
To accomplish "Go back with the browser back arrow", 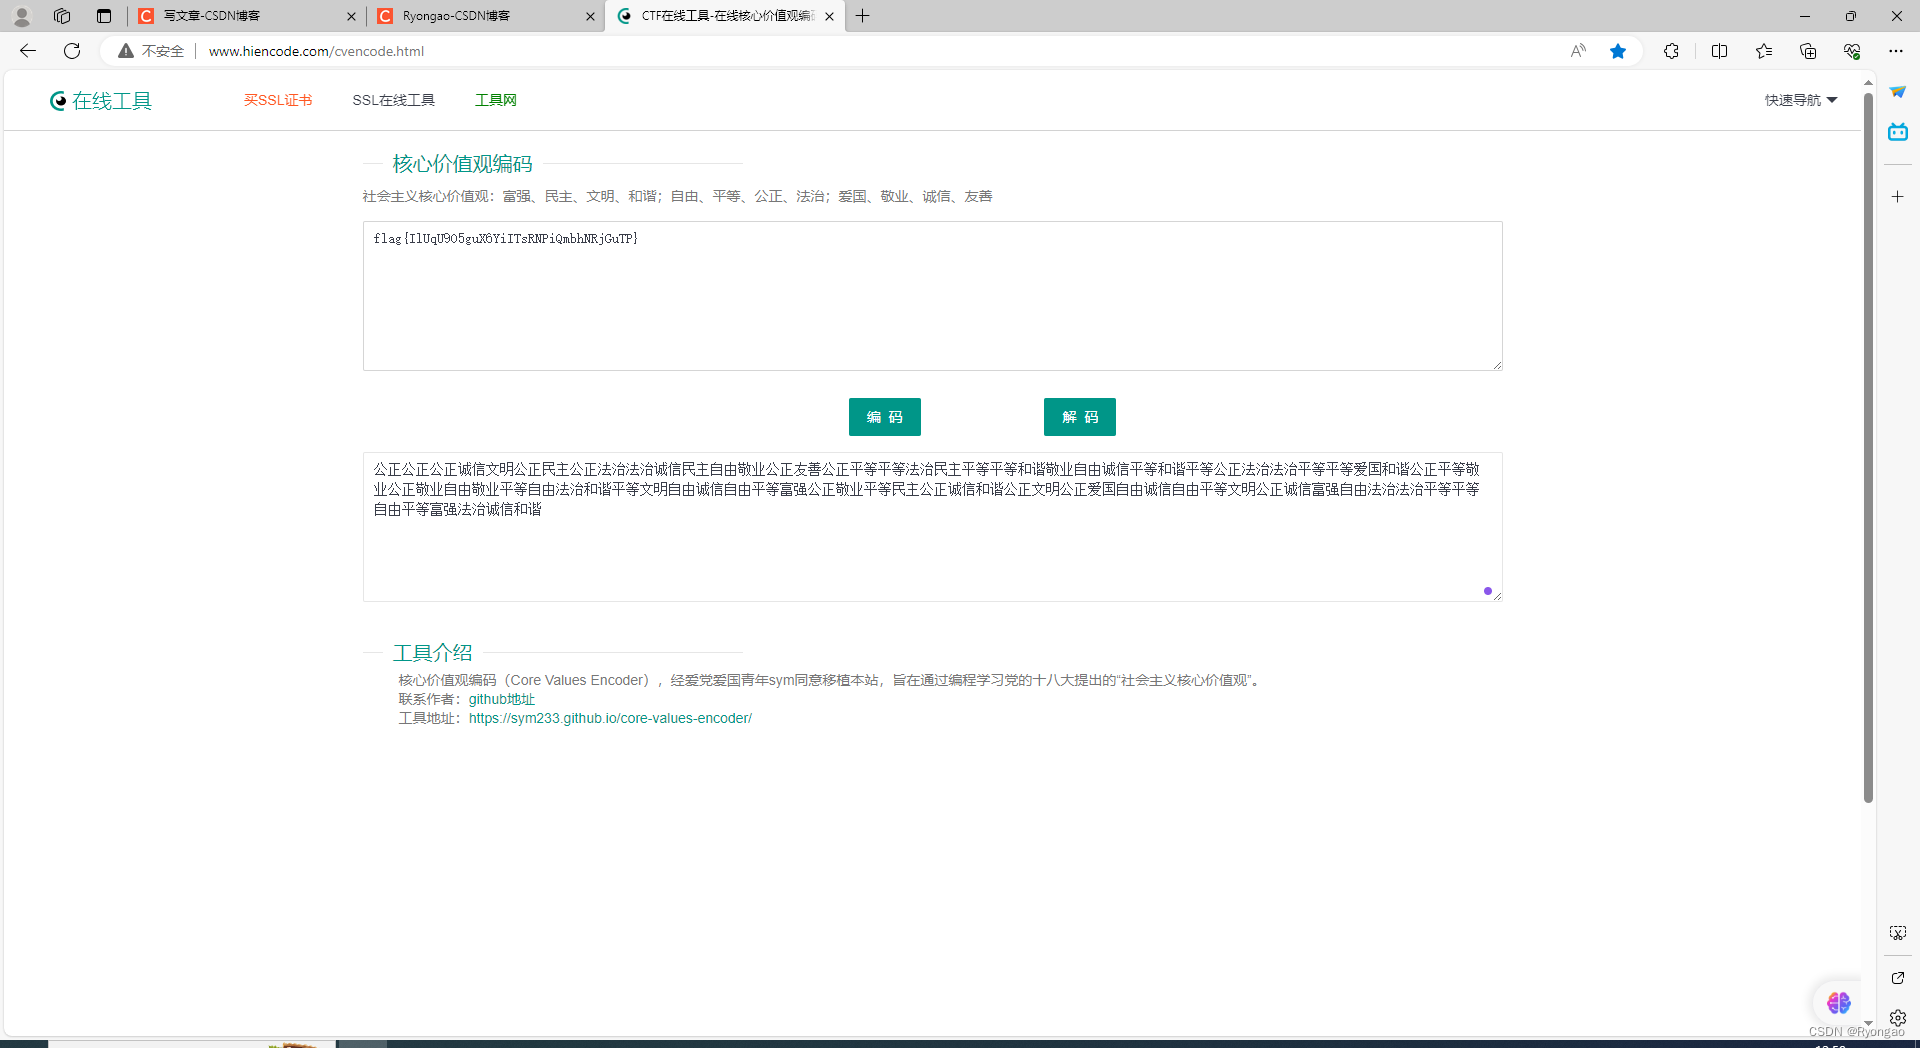I will click(28, 51).
